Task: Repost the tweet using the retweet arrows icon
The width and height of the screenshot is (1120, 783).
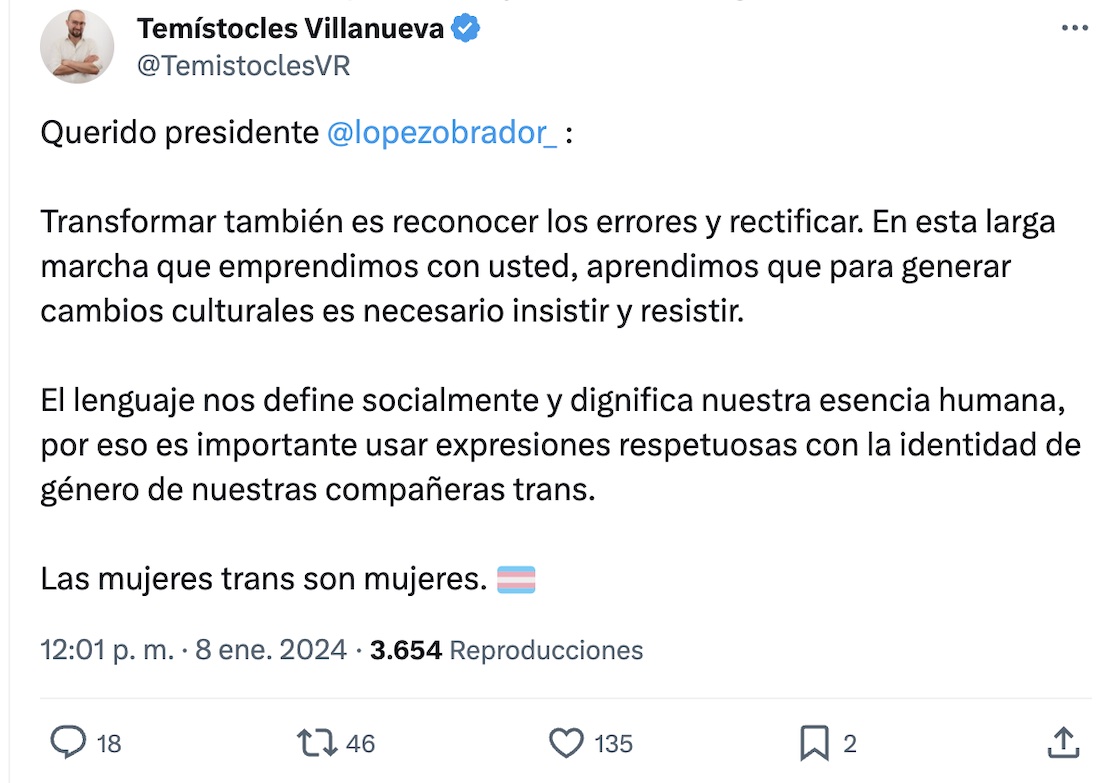Action: 318,743
